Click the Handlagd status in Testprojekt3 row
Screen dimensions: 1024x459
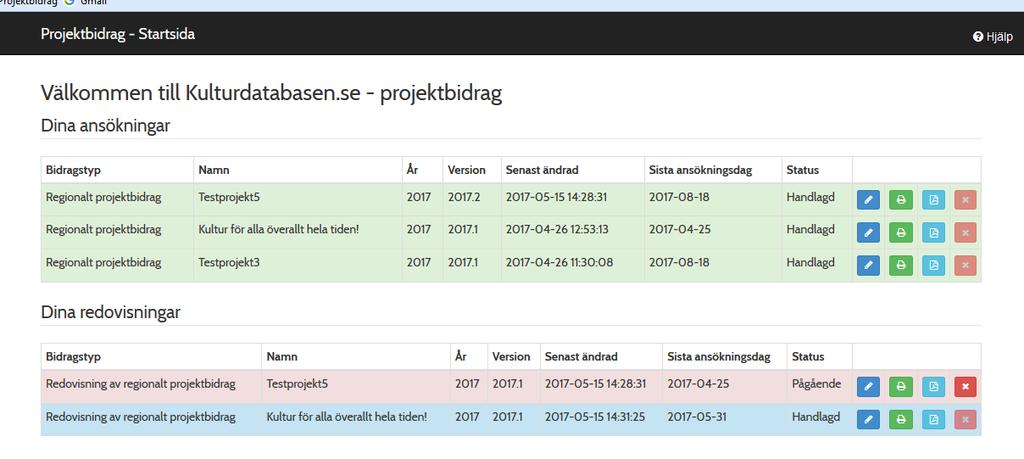click(x=810, y=262)
